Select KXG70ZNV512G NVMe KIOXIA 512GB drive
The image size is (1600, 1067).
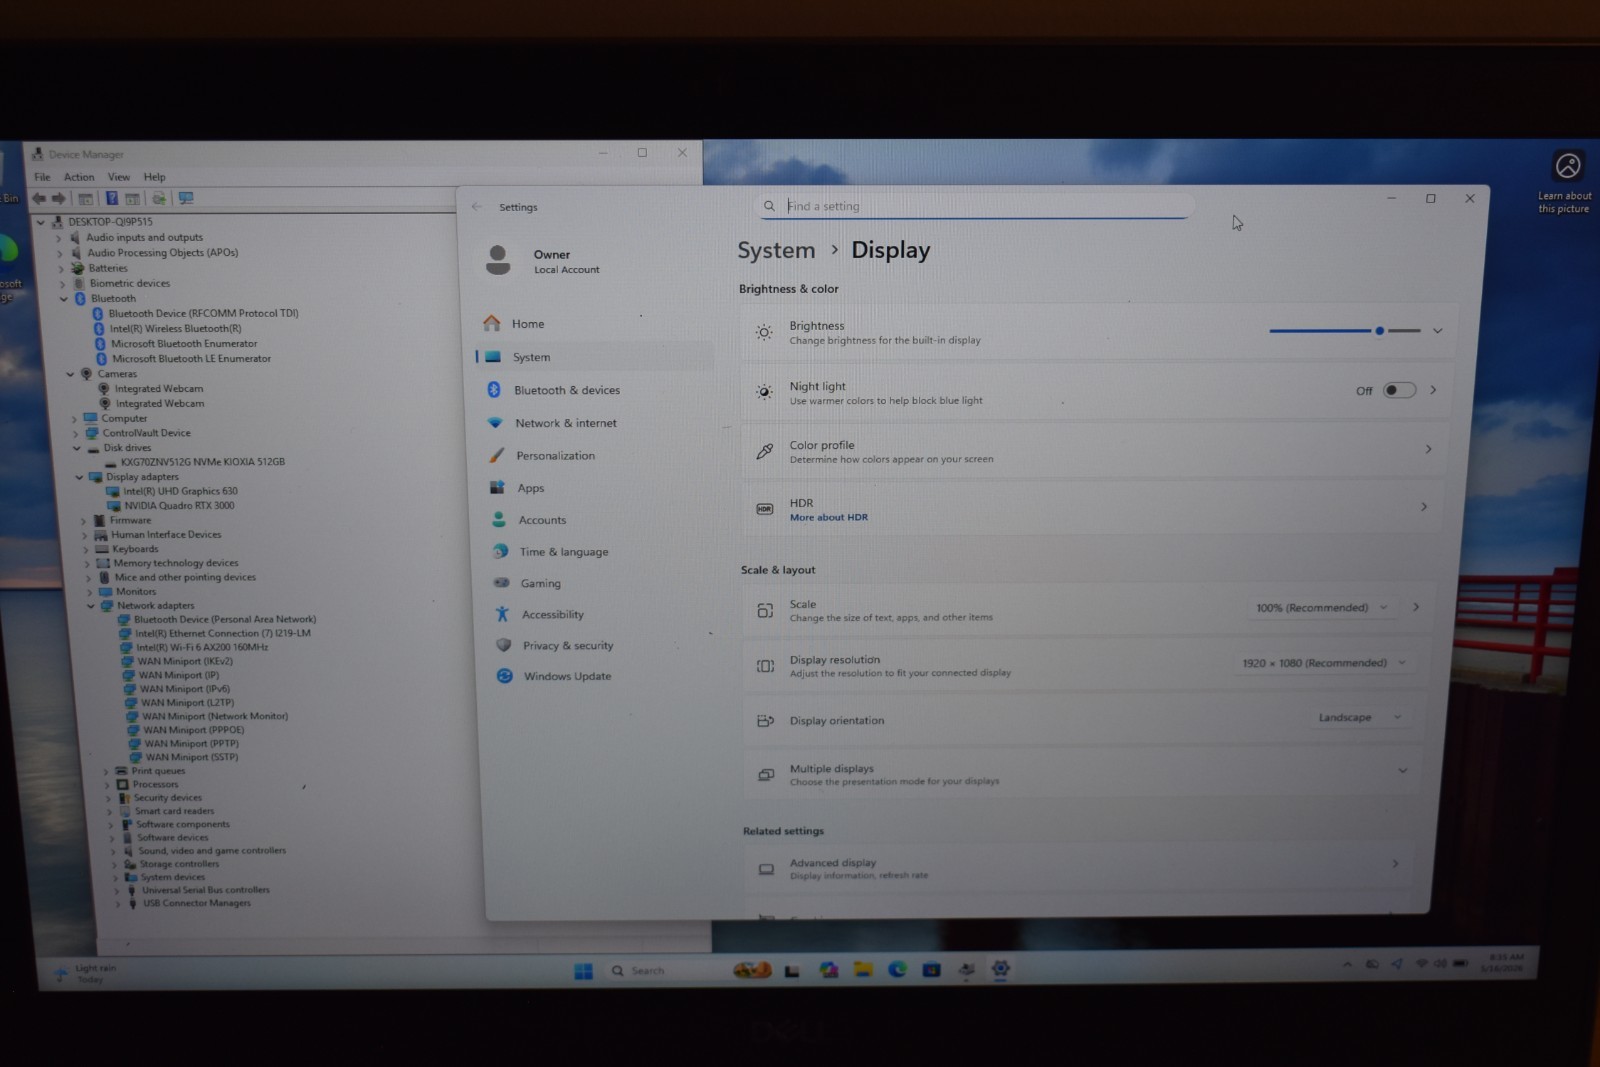(x=202, y=462)
